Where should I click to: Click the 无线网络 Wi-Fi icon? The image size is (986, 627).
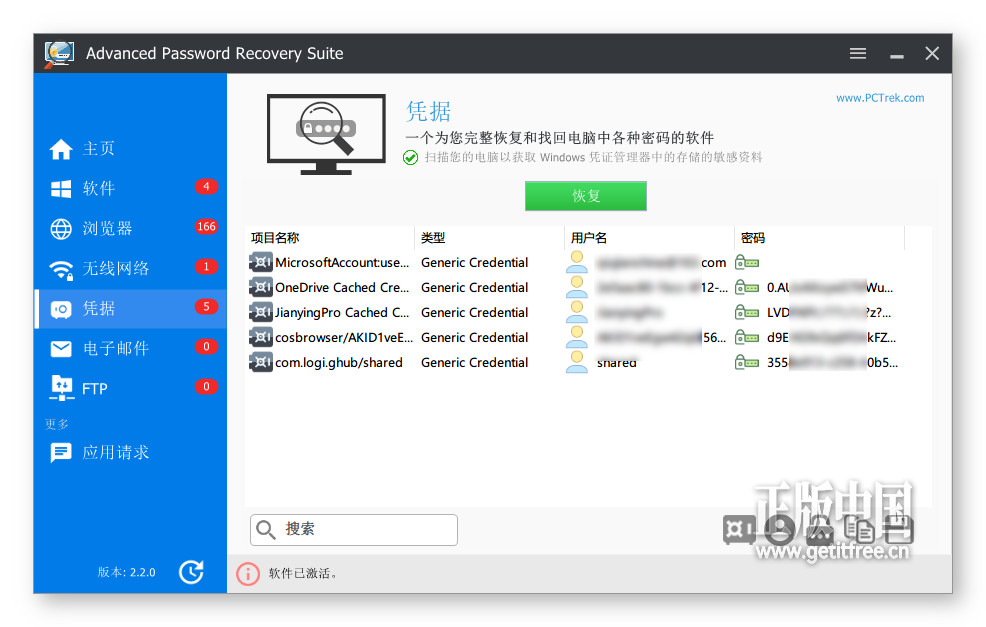point(61,269)
